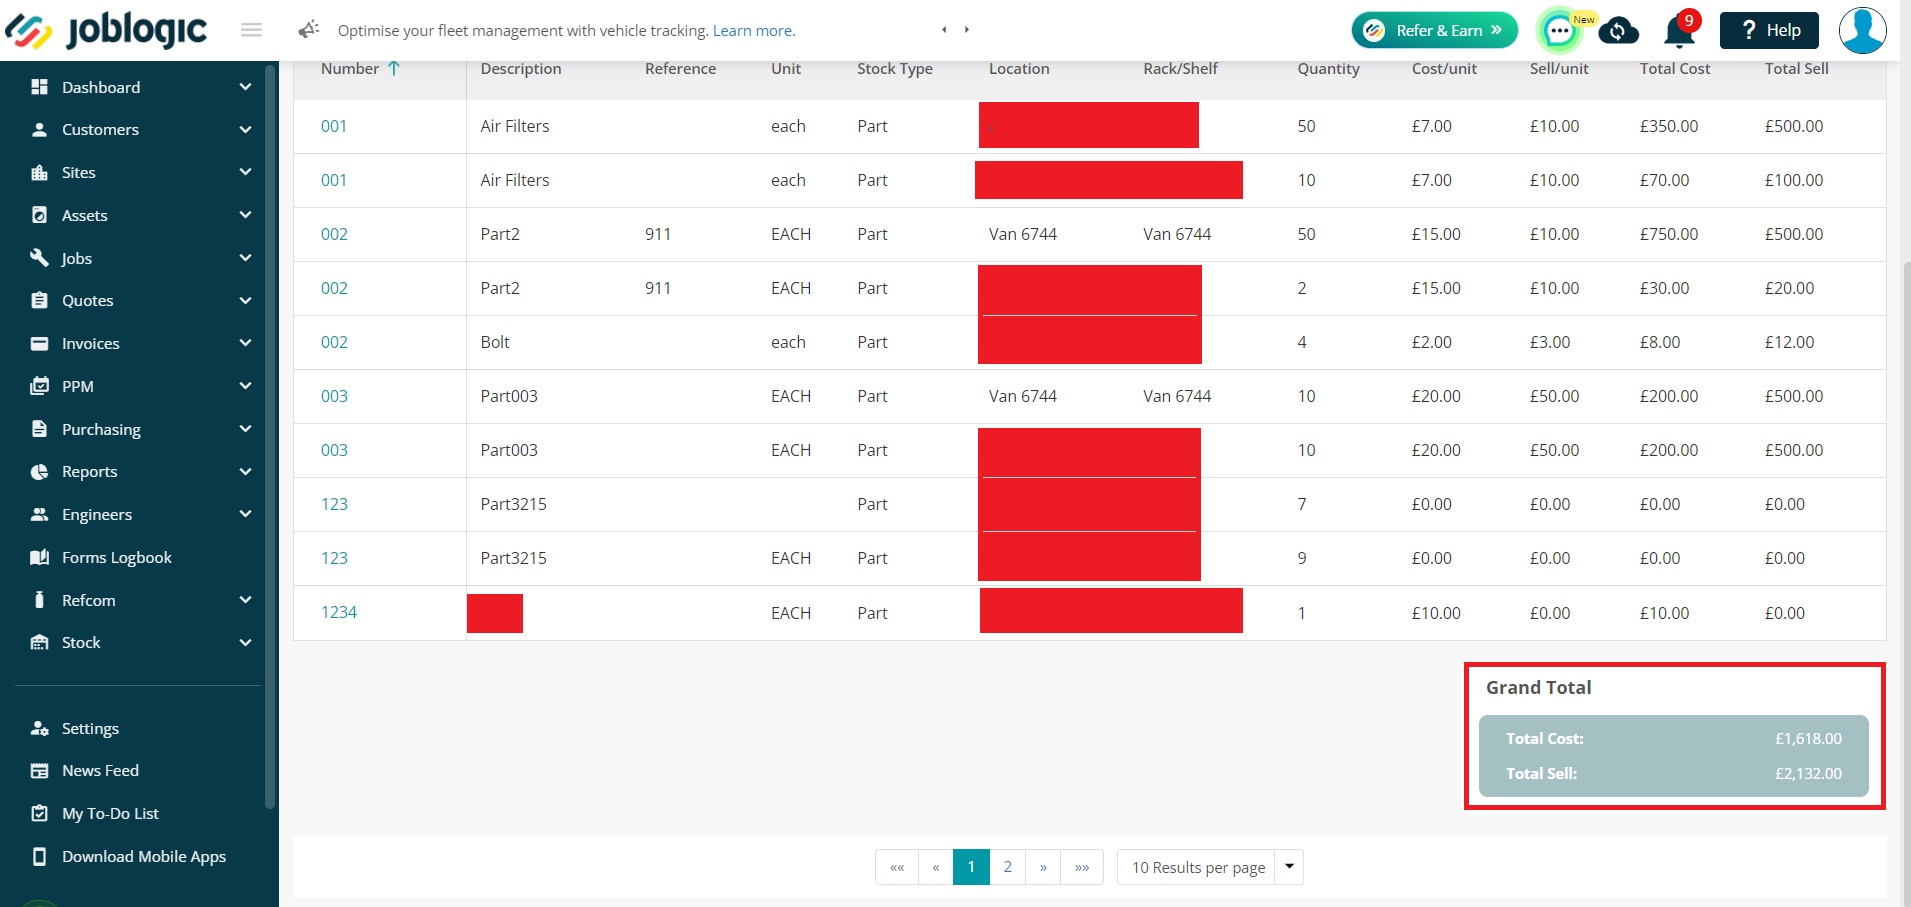Click the Refer & Earn button
Image resolution: width=1911 pixels, height=907 pixels.
(1434, 30)
